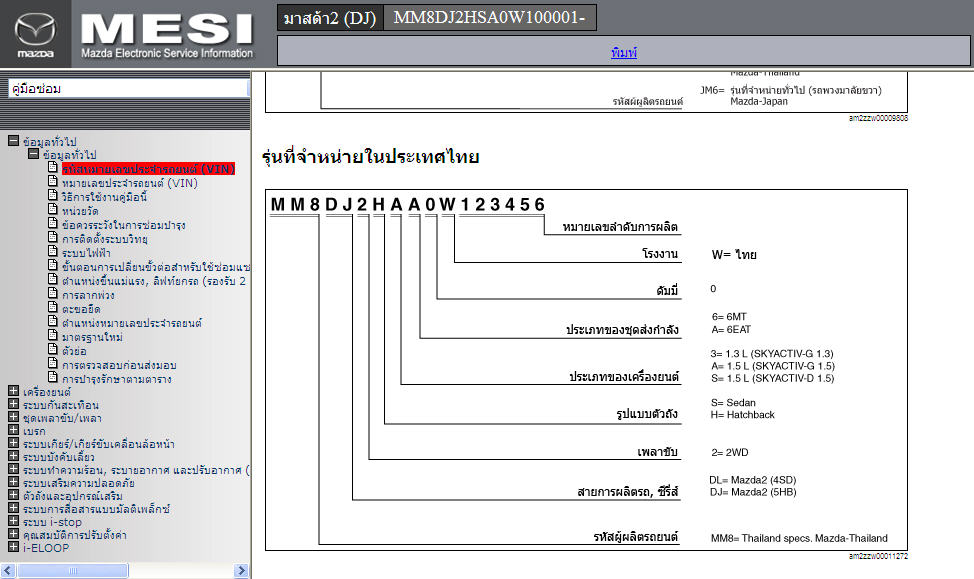The image size is (974, 579).
Task: Click document icon beside ตำแหน่งหมายเลขประจำรถยนต์
Action: (53, 321)
